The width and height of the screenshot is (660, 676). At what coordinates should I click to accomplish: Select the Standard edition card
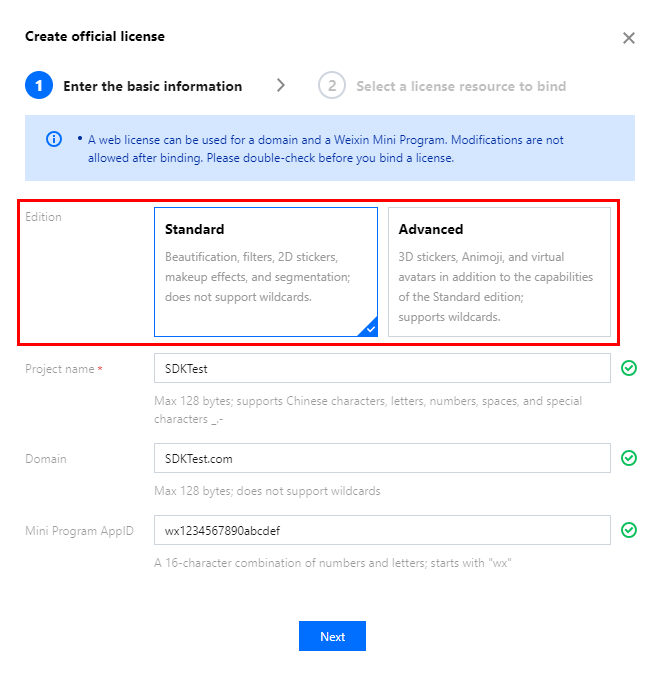click(x=265, y=272)
